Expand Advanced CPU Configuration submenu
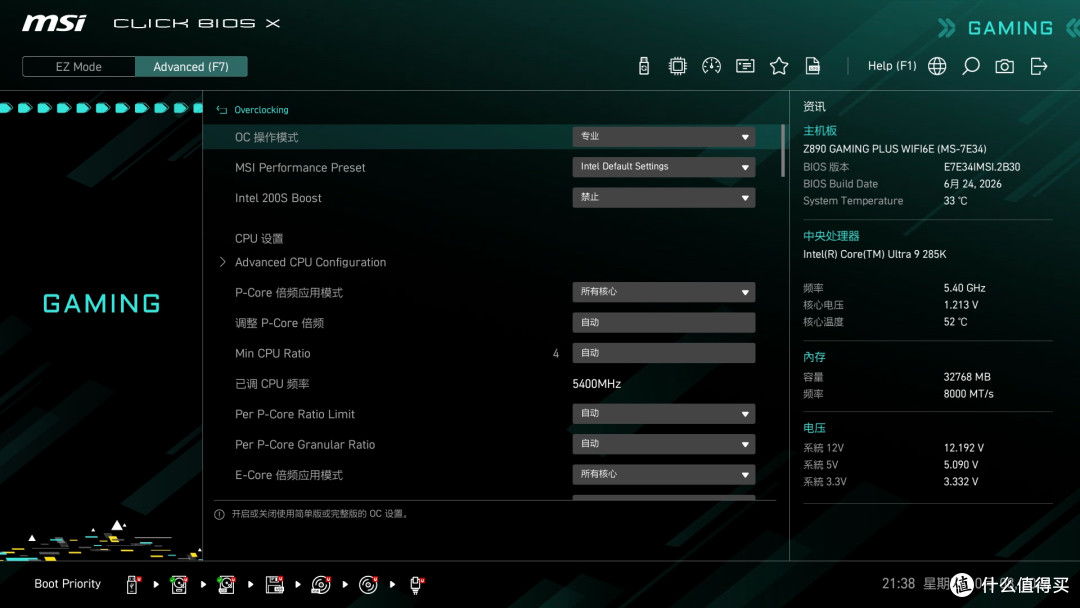 click(x=310, y=262)
